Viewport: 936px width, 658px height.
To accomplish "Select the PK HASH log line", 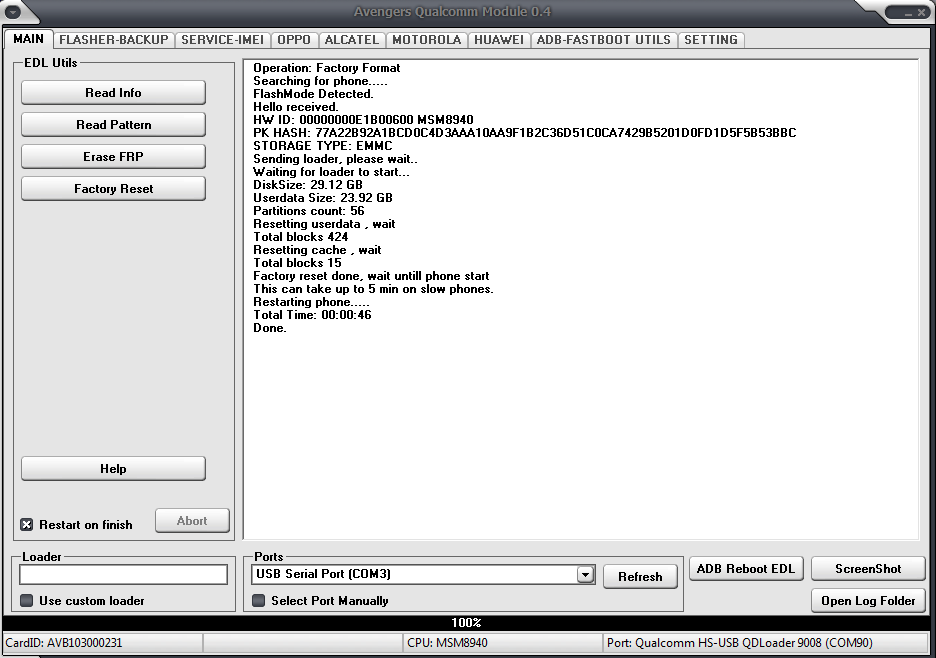I will 525,133.
